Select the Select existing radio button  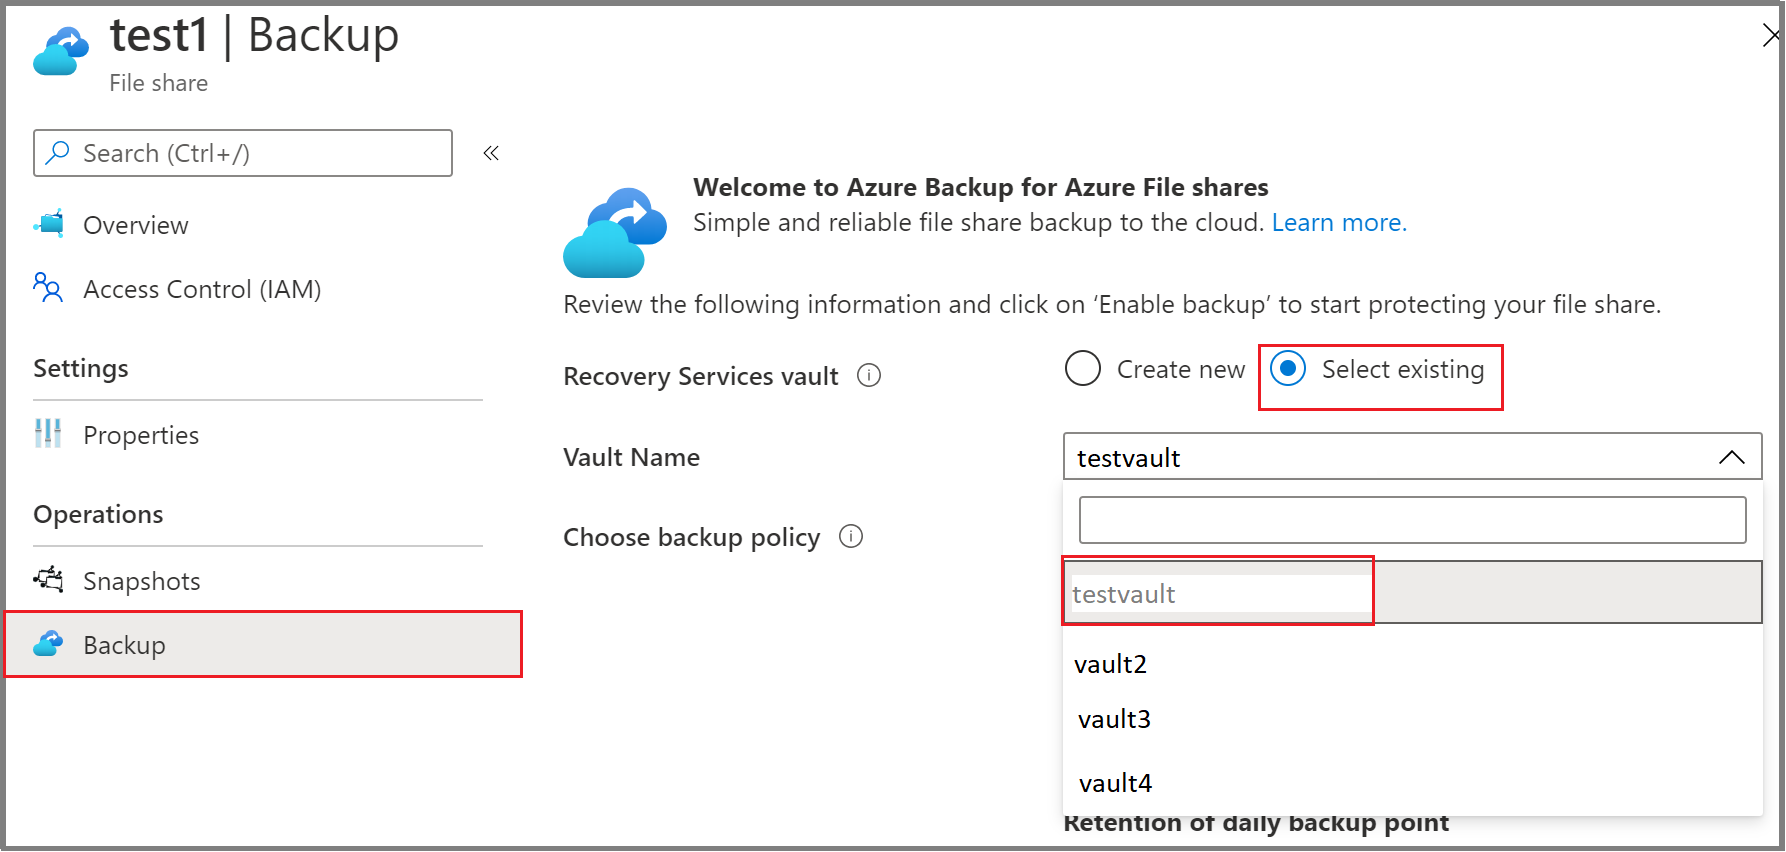coord(1288,368)
